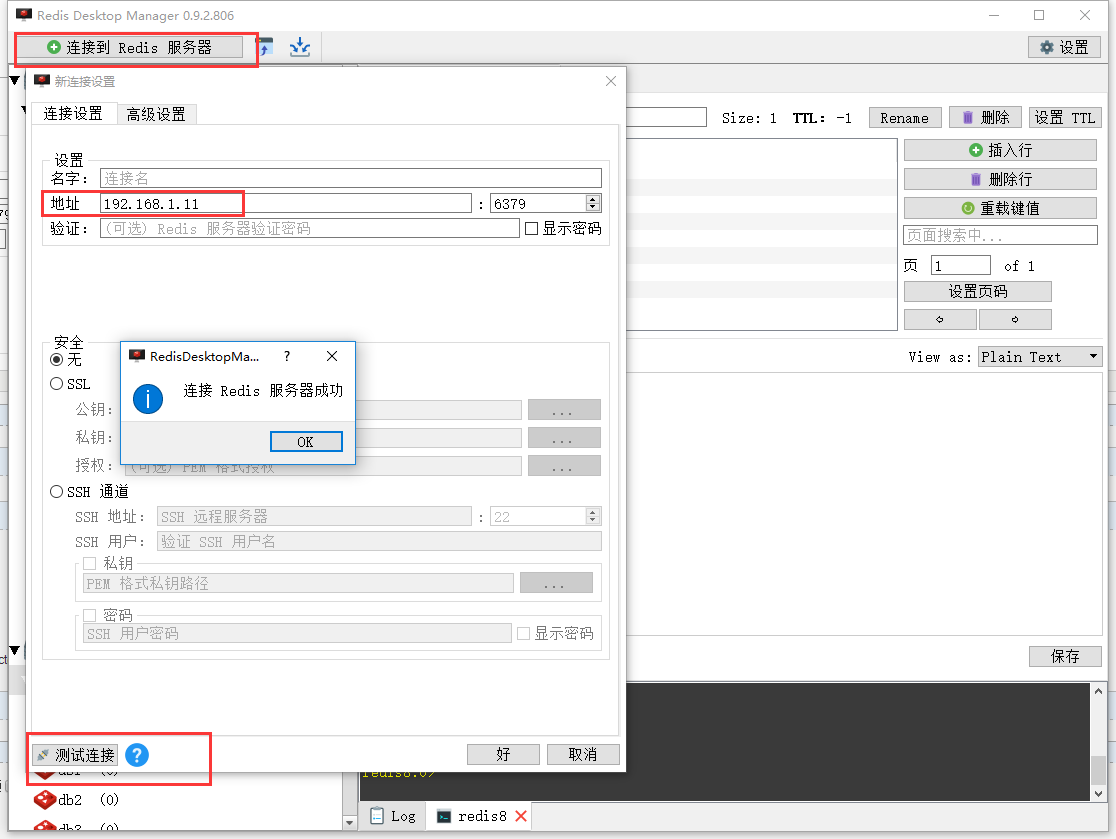Select the SSL security radio option

[x=57, y=384]
